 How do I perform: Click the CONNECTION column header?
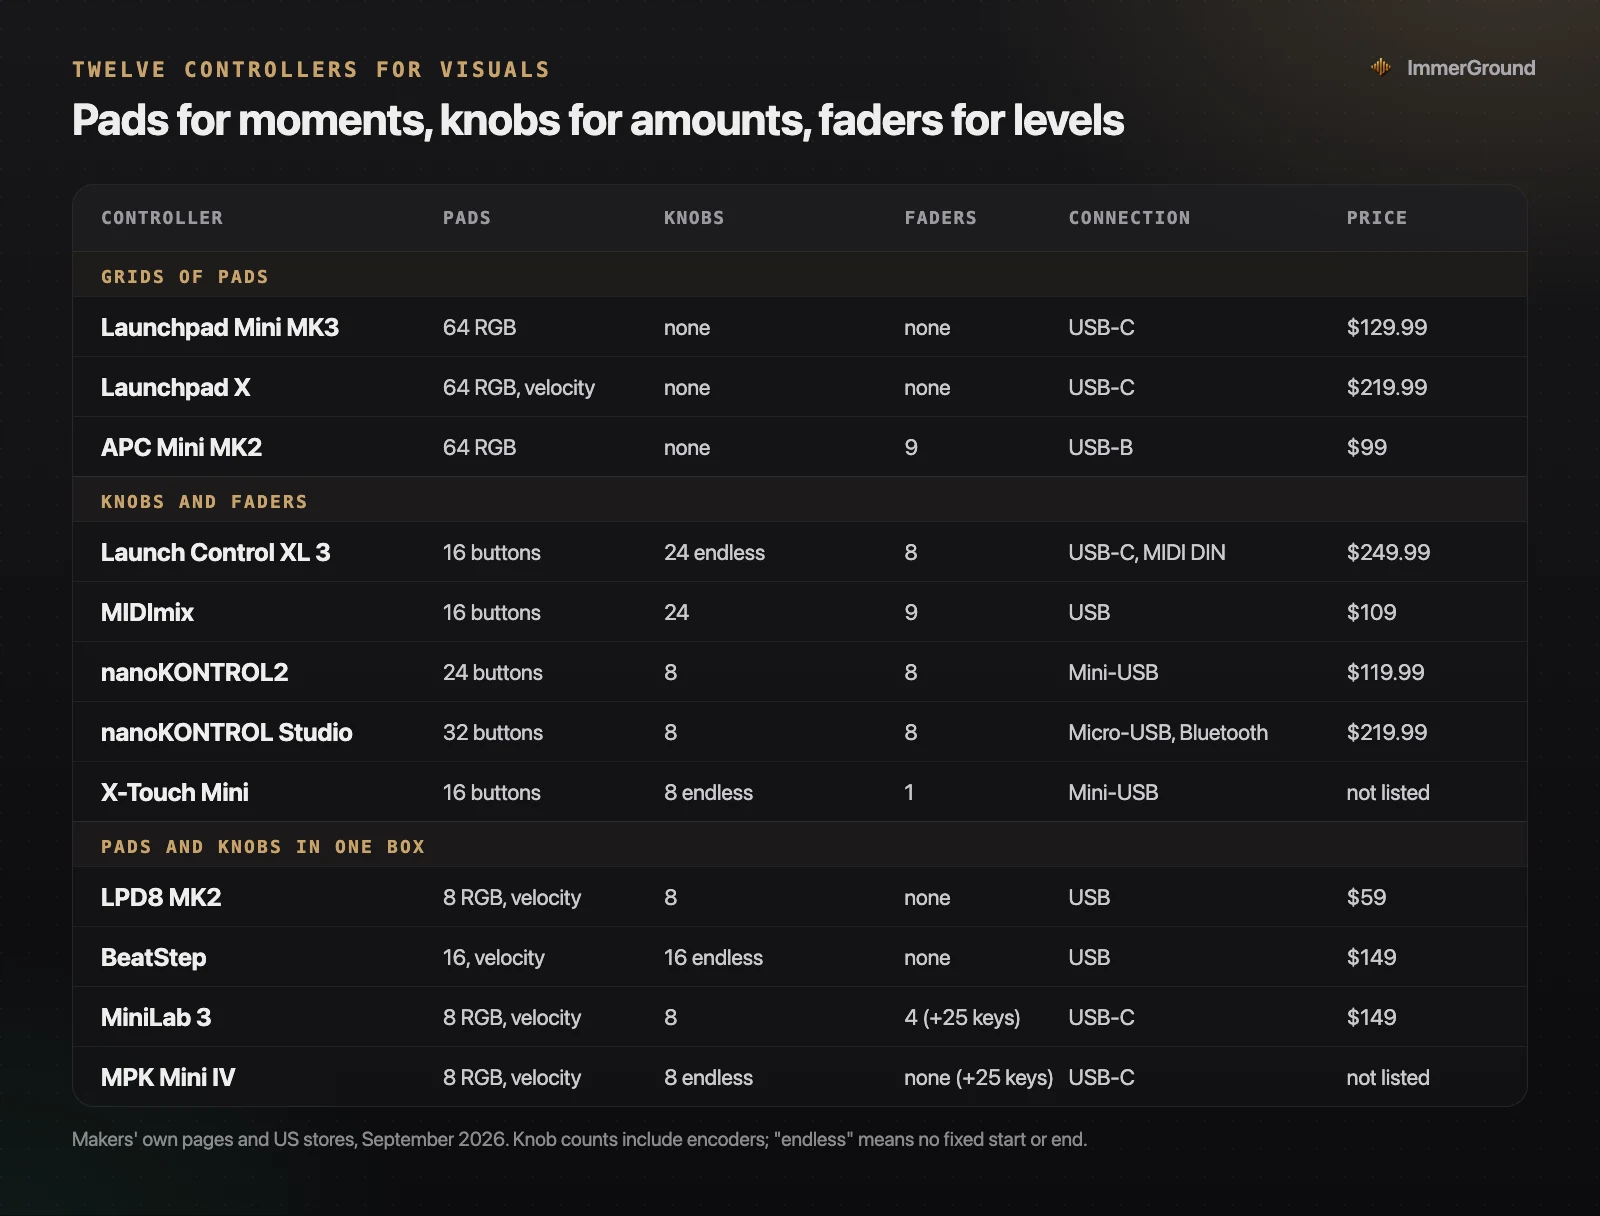click(1129, 218)
